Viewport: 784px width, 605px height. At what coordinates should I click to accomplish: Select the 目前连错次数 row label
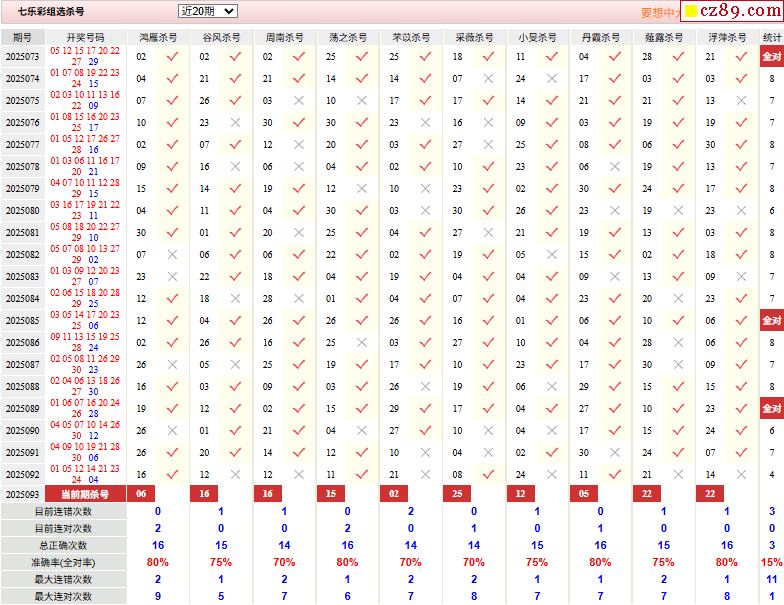pyautogui.click(x=64, y=512)
